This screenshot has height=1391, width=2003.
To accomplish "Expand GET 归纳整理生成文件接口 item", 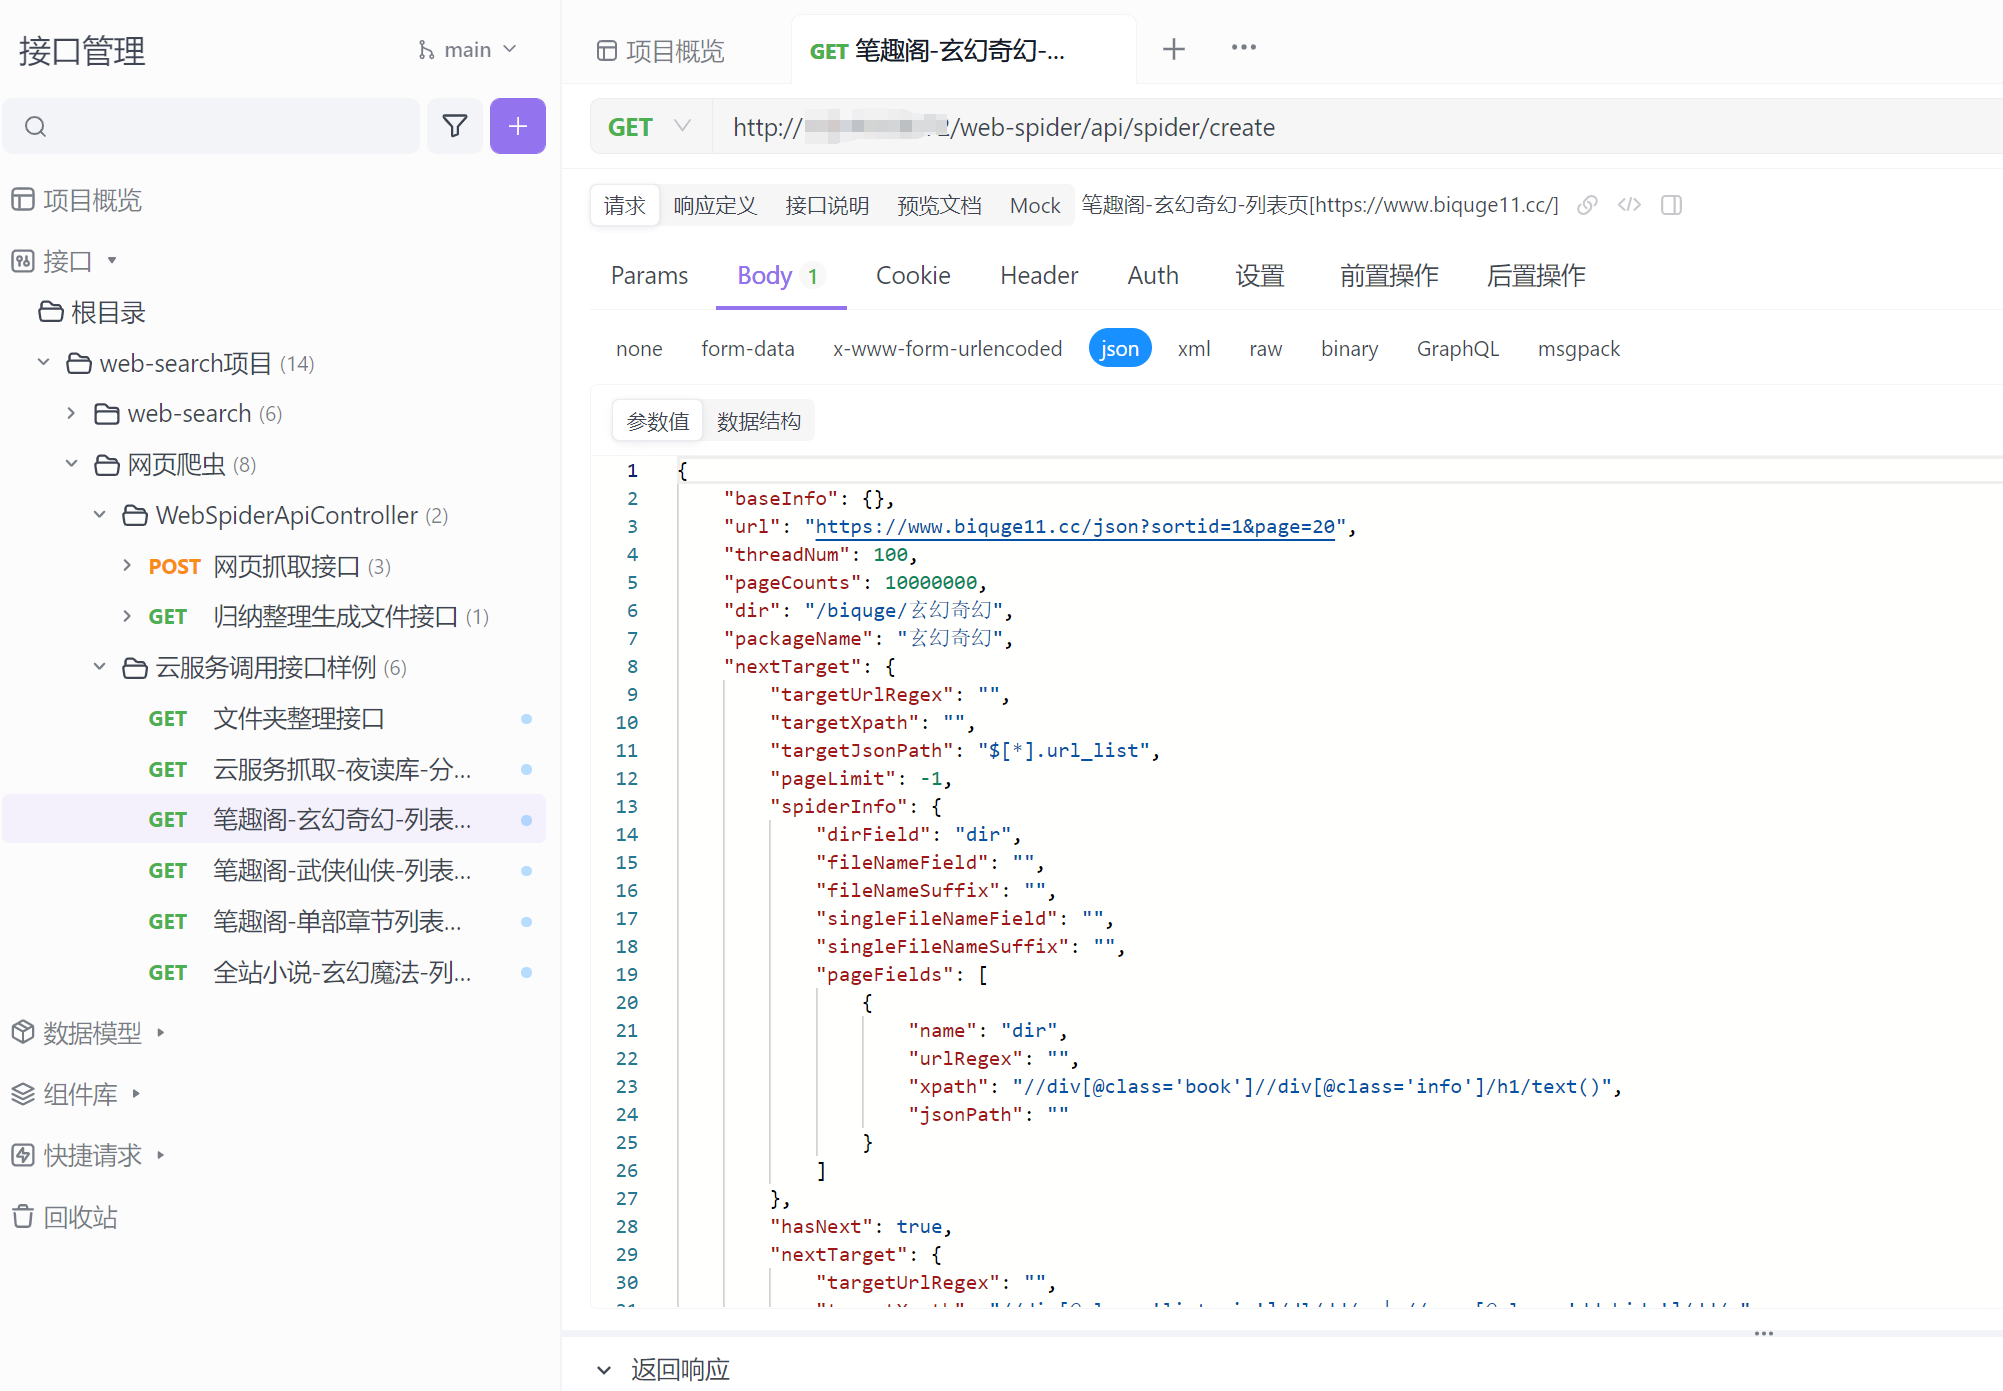I will pyautogui.click(x=127, y=616).
